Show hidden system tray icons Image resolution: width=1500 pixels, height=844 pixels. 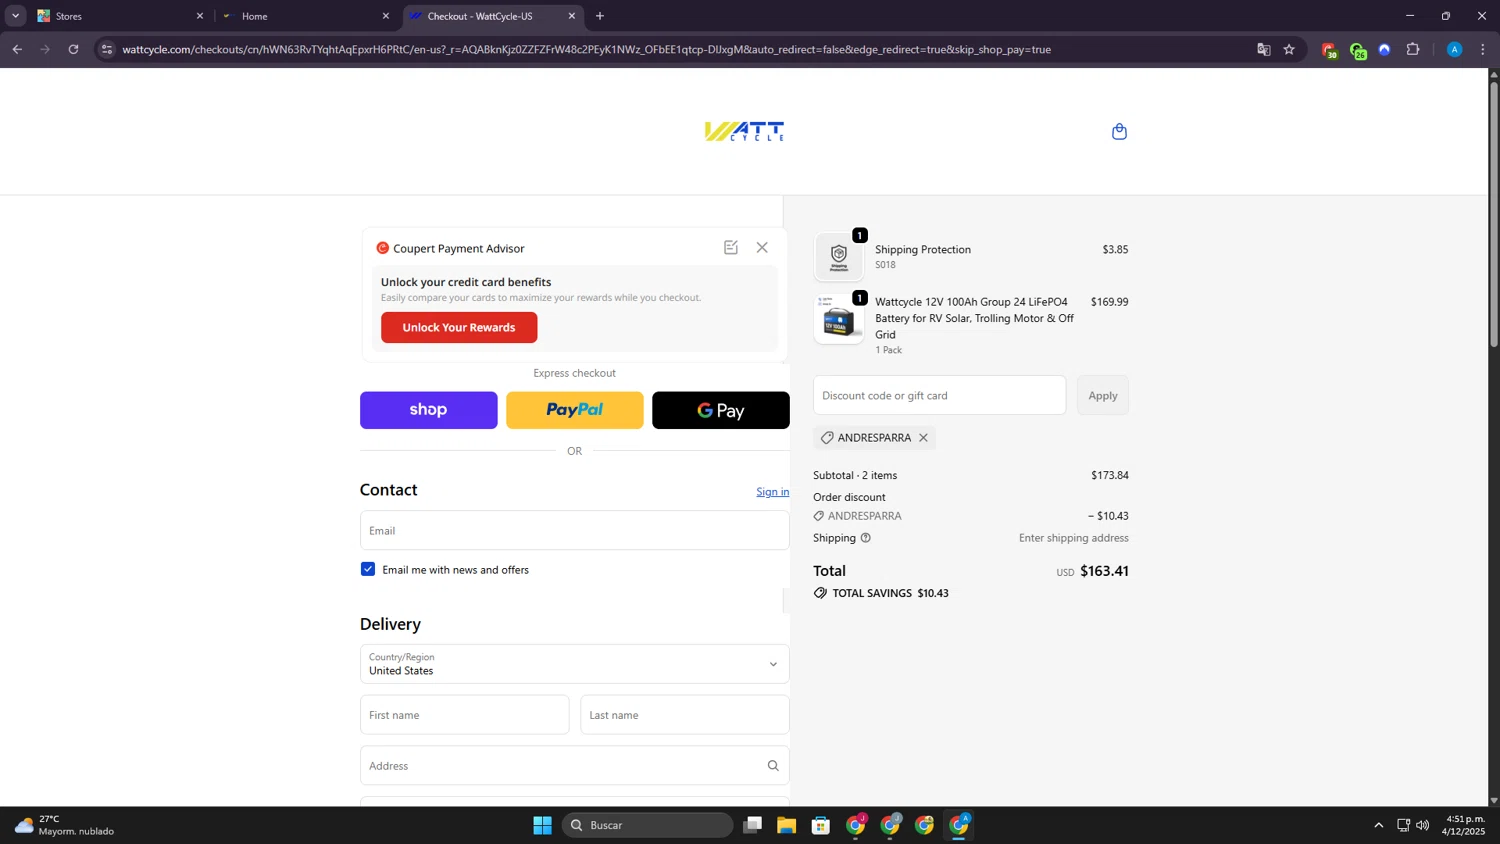(1378, 825)
